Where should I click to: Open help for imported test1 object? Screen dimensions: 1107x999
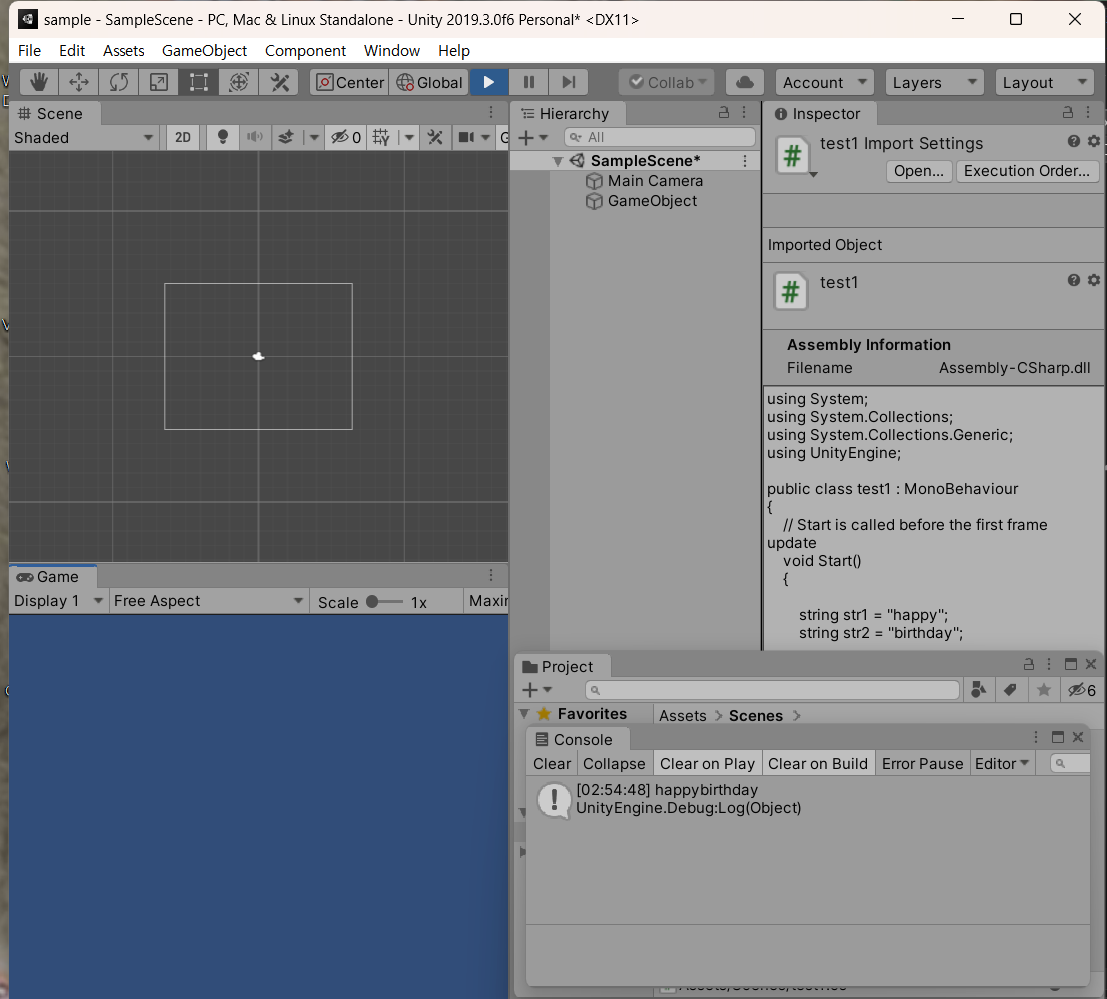[1074, 280]
